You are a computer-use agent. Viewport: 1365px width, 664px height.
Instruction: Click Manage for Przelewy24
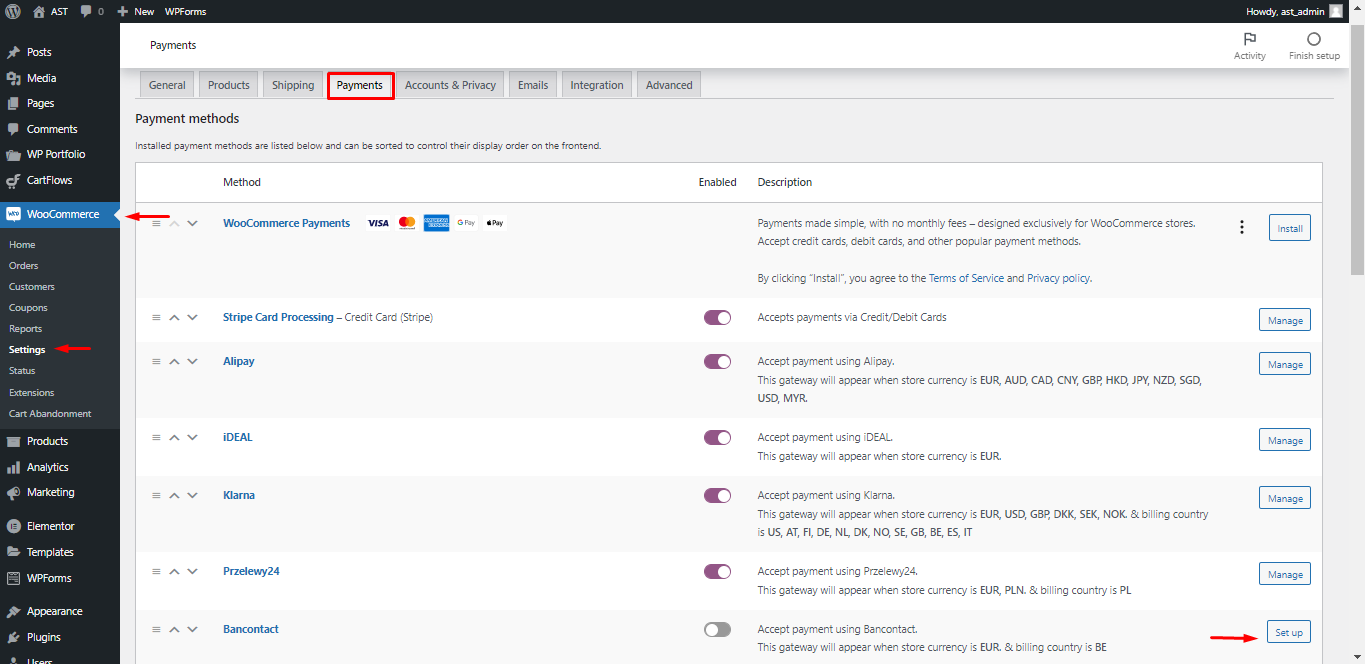click(1285, 574)
